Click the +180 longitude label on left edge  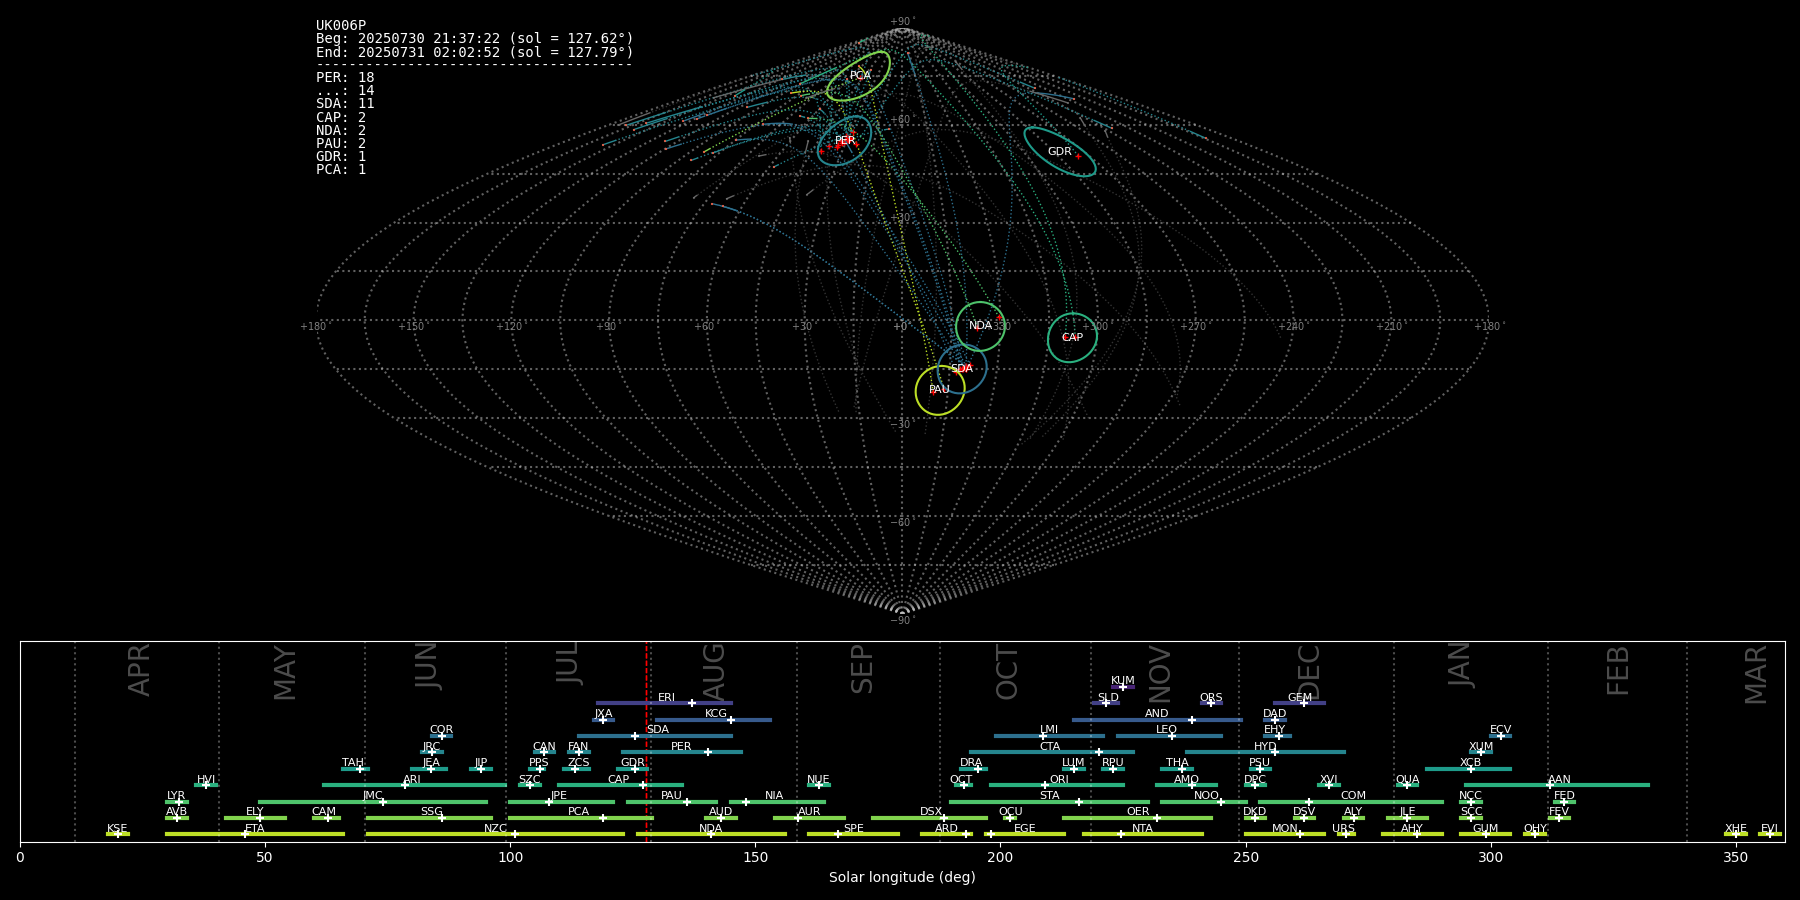pyautogui.click(x=314, y=327)
